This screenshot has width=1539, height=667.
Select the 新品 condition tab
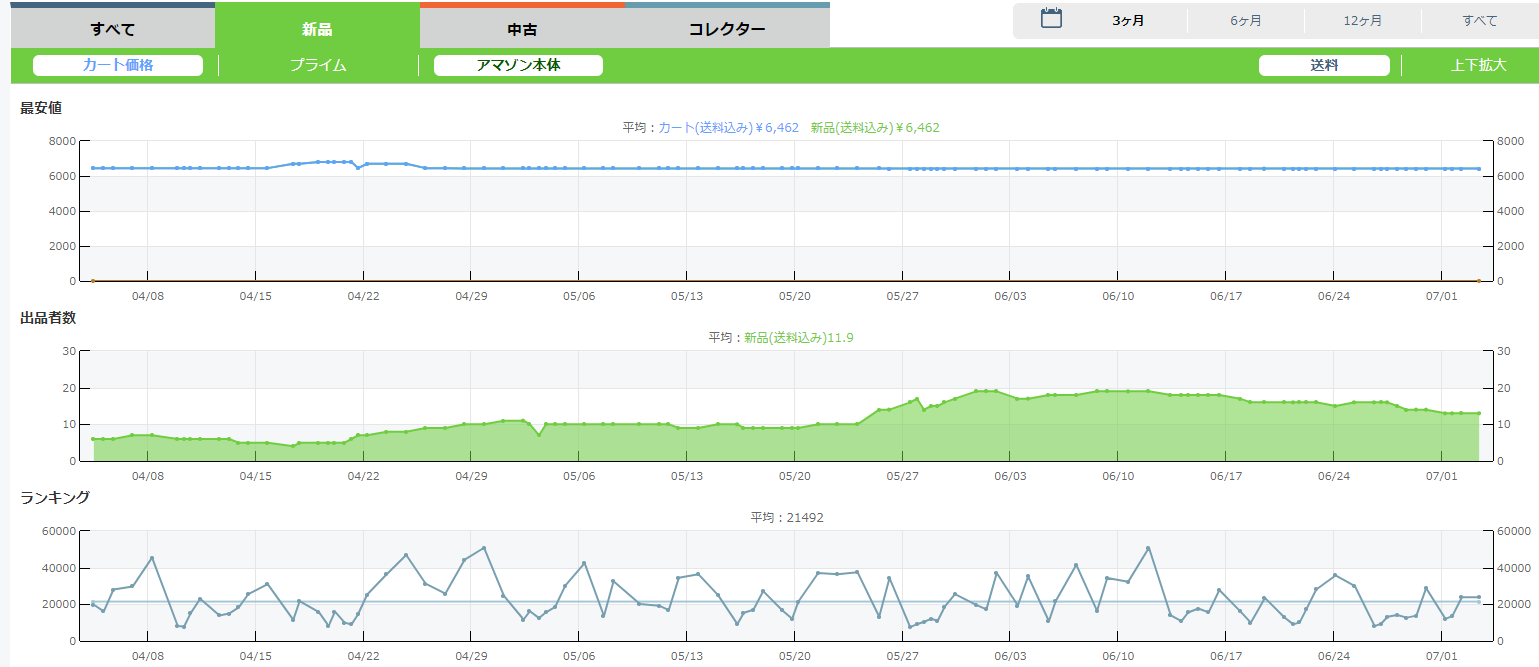pos(317,29)
